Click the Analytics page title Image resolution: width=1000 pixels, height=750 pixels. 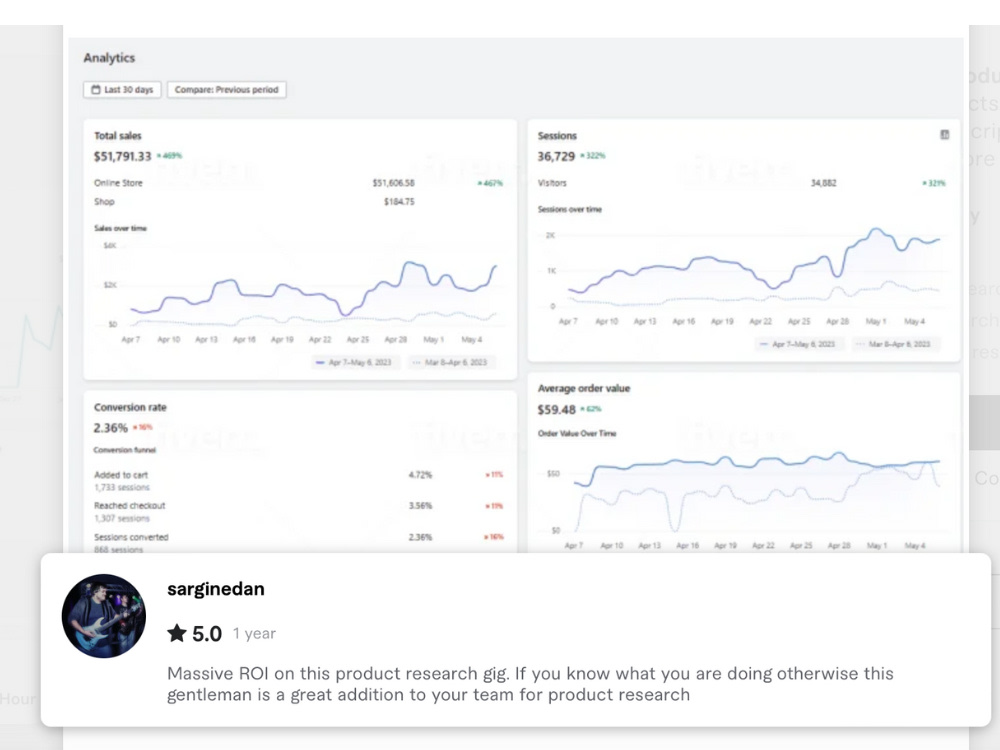click(x=109, y=57)
